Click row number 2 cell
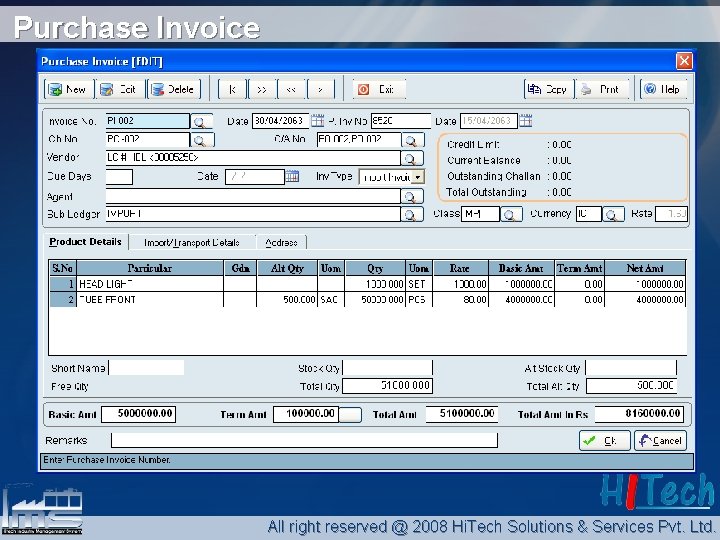The height and width of the screenshot is (540, 720). pyautogui.click(x=63, y=300)
